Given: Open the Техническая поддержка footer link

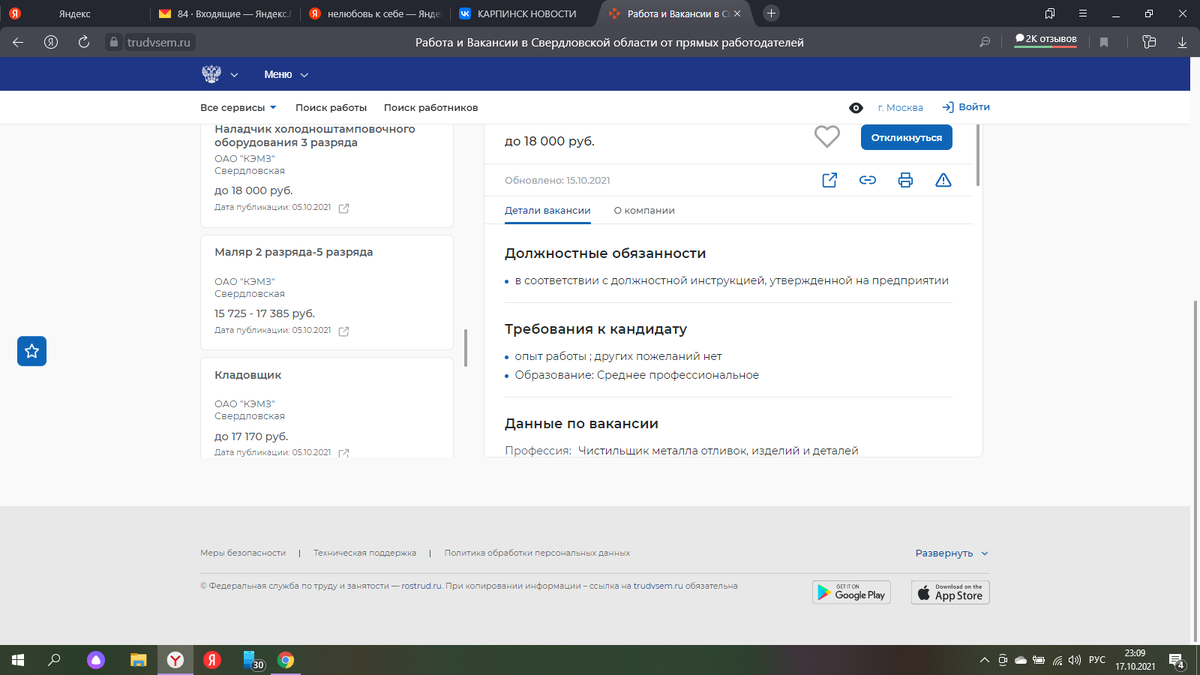Looking at the screenshot, I should (x=367, y=552).
